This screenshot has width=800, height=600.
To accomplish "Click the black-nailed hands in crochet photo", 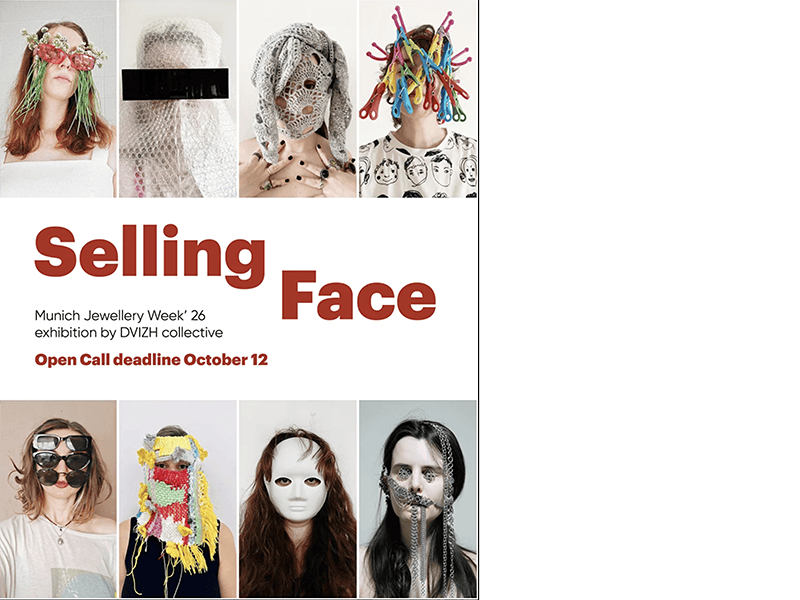I will pyautogui.click(x=301, y=169).
